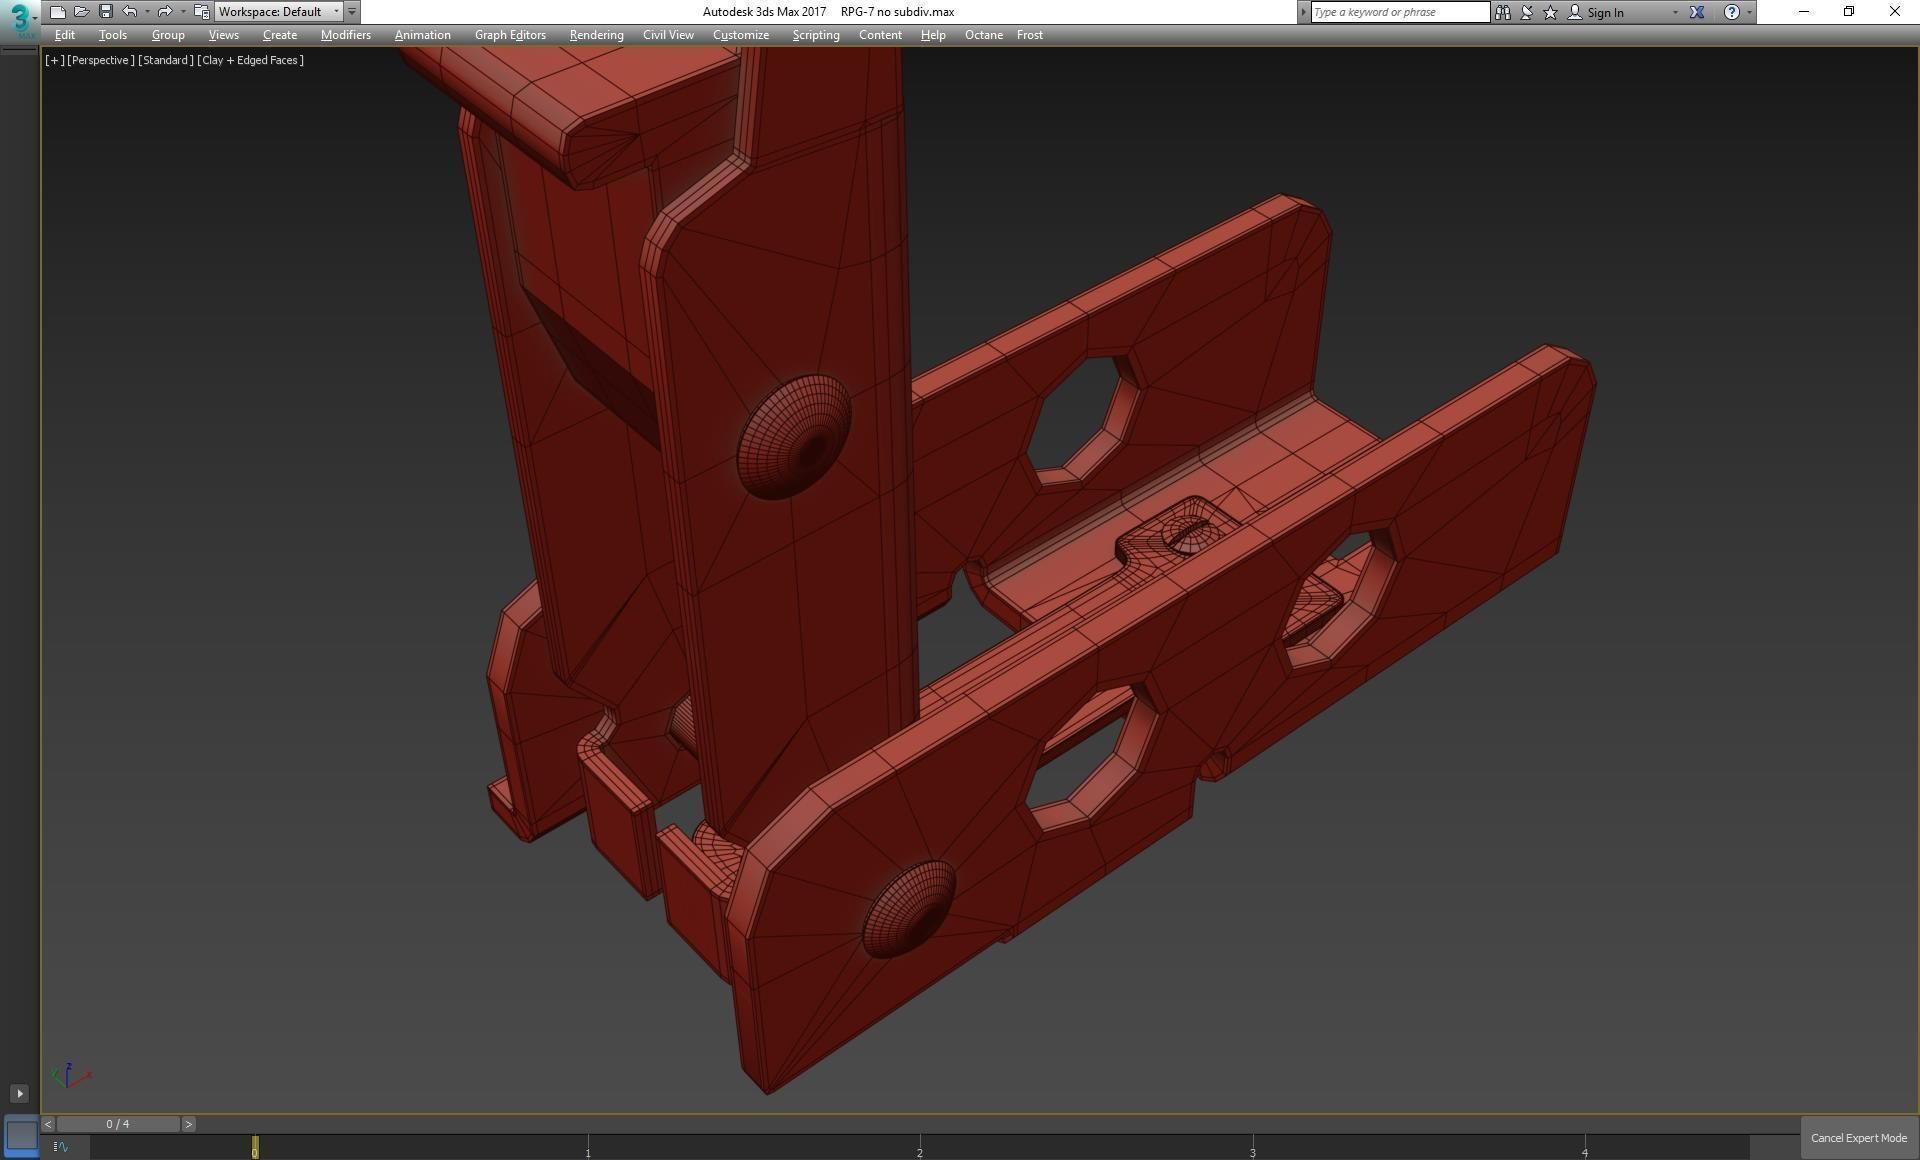Click the Sign In link
Screen dimensions: 1920x1160
tap(1605, 13)
